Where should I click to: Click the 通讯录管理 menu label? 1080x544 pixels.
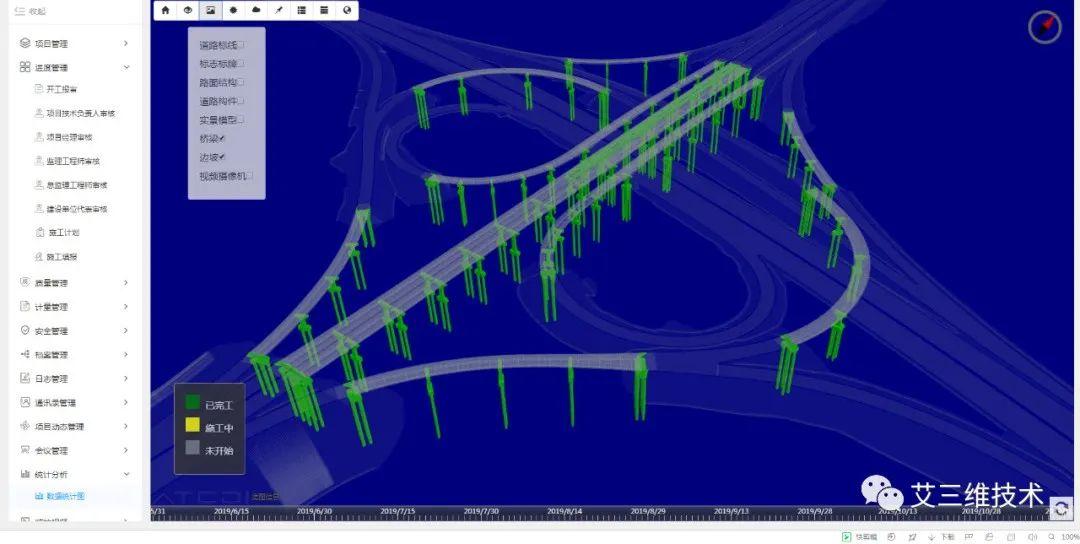[x=56, y=402]
